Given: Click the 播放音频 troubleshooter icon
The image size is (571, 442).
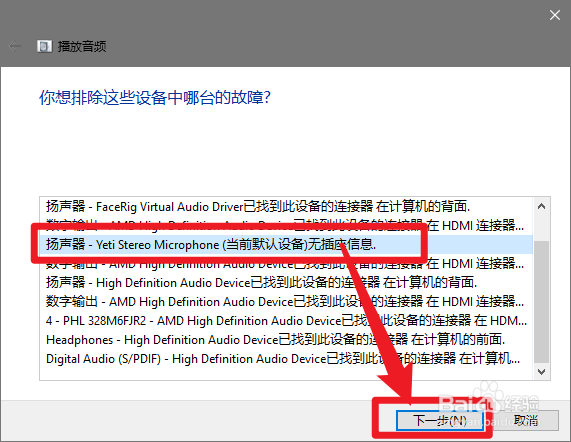Looking at the screenshot, I should click(x=44, y=46).
